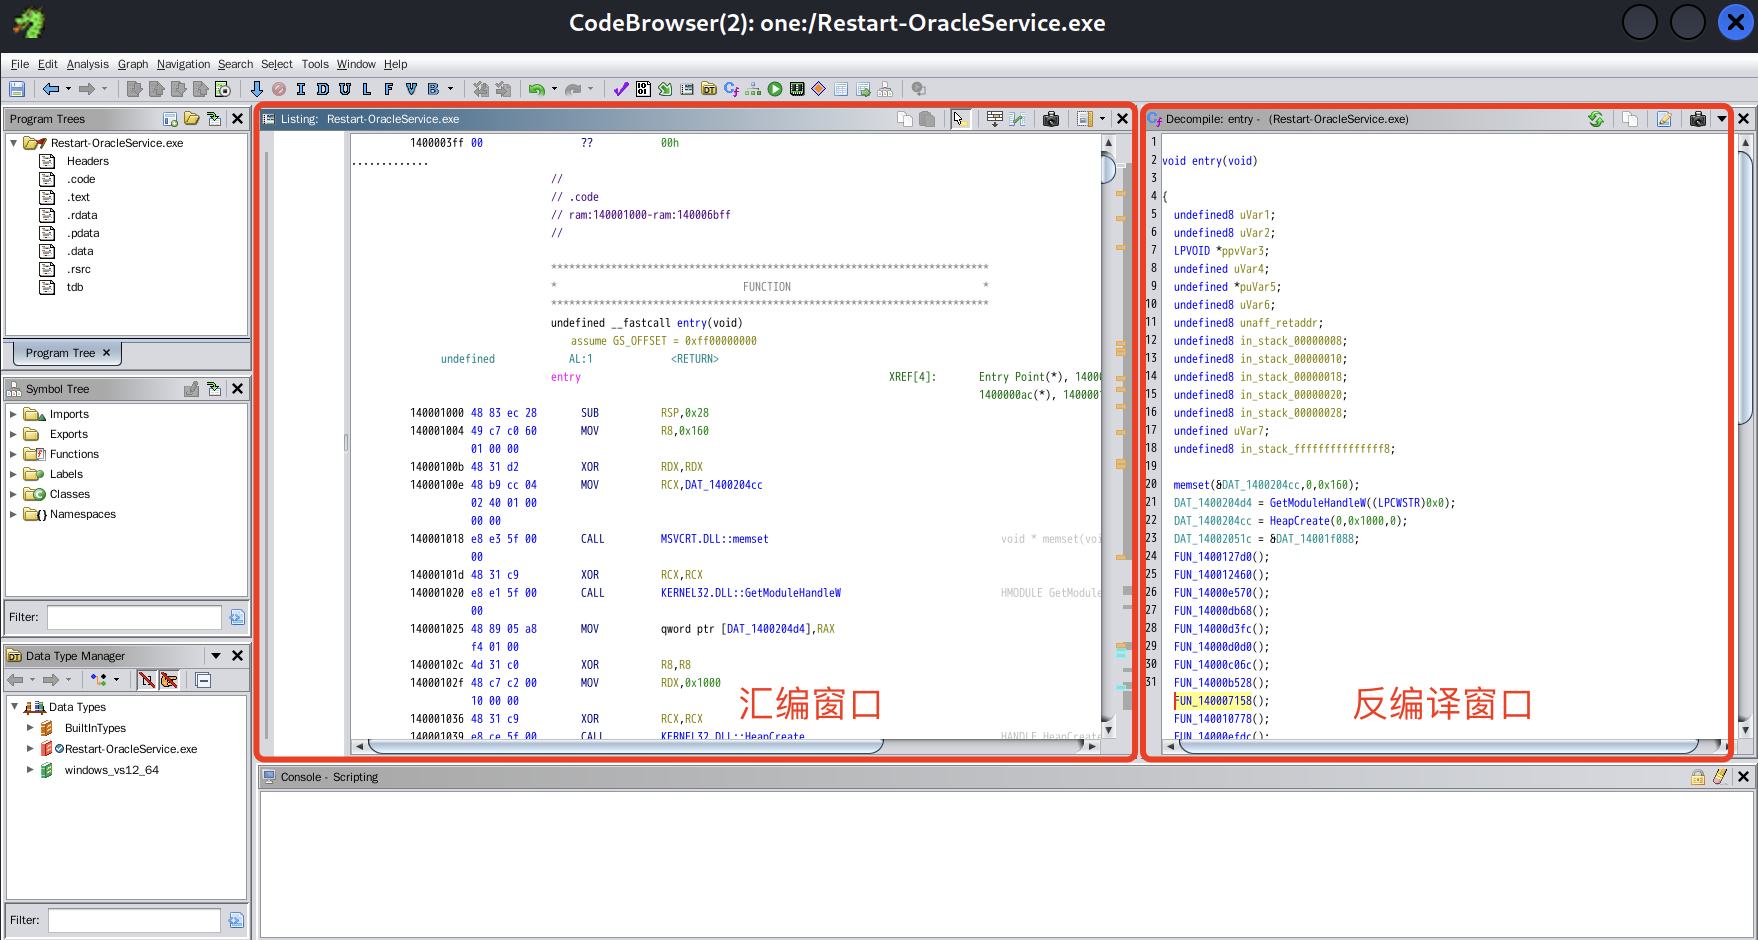Click FUN_140007158 in the decompile view
This screenshot has width=1758, height=940.
1212,701
